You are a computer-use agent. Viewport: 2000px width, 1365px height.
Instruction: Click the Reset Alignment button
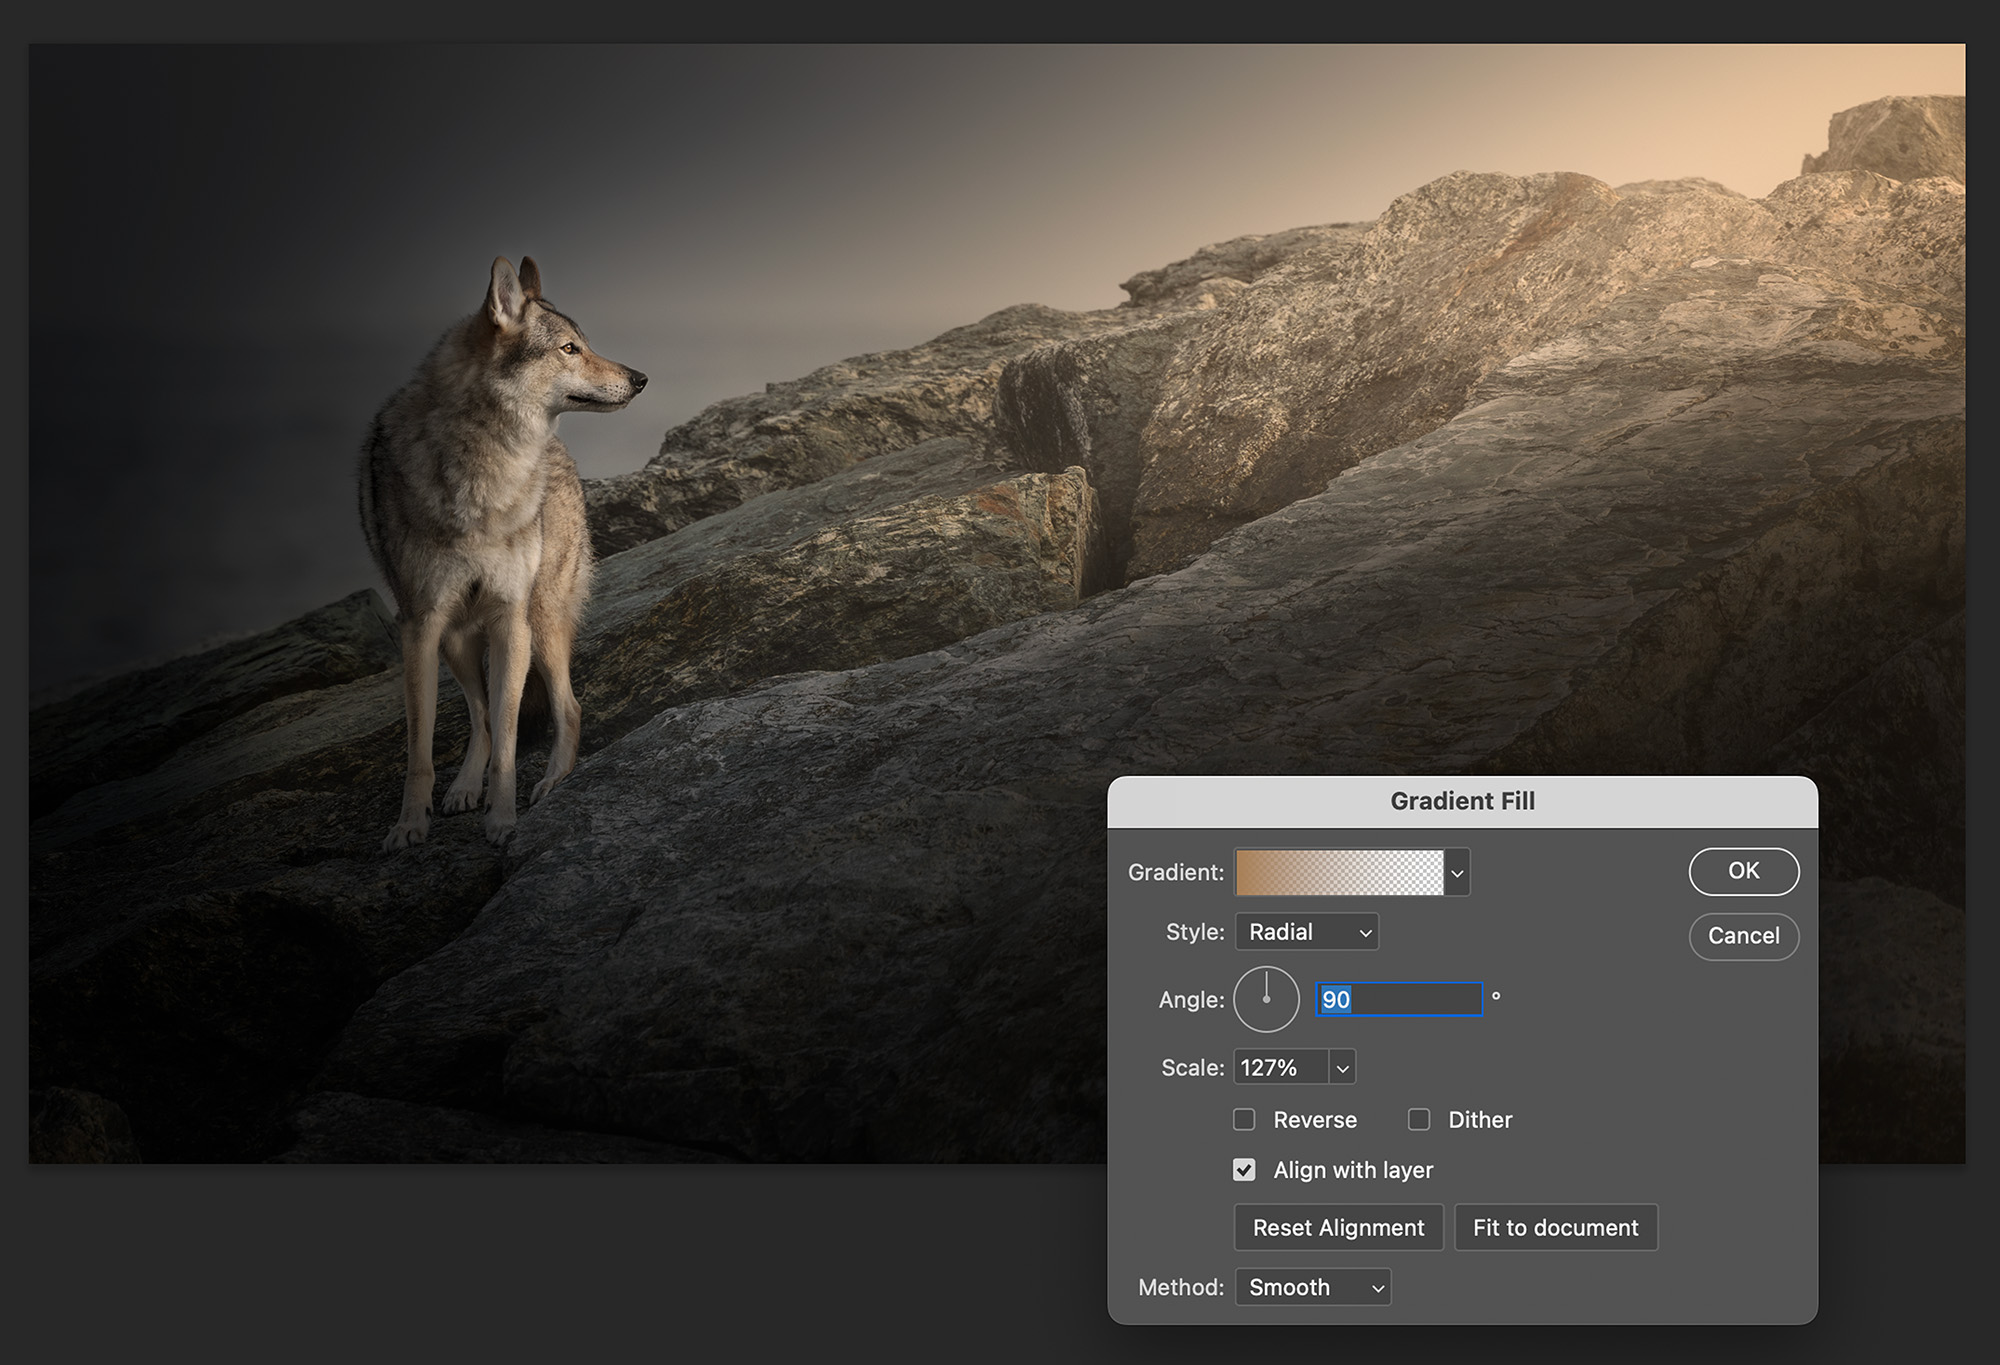click(1339, 1227)
